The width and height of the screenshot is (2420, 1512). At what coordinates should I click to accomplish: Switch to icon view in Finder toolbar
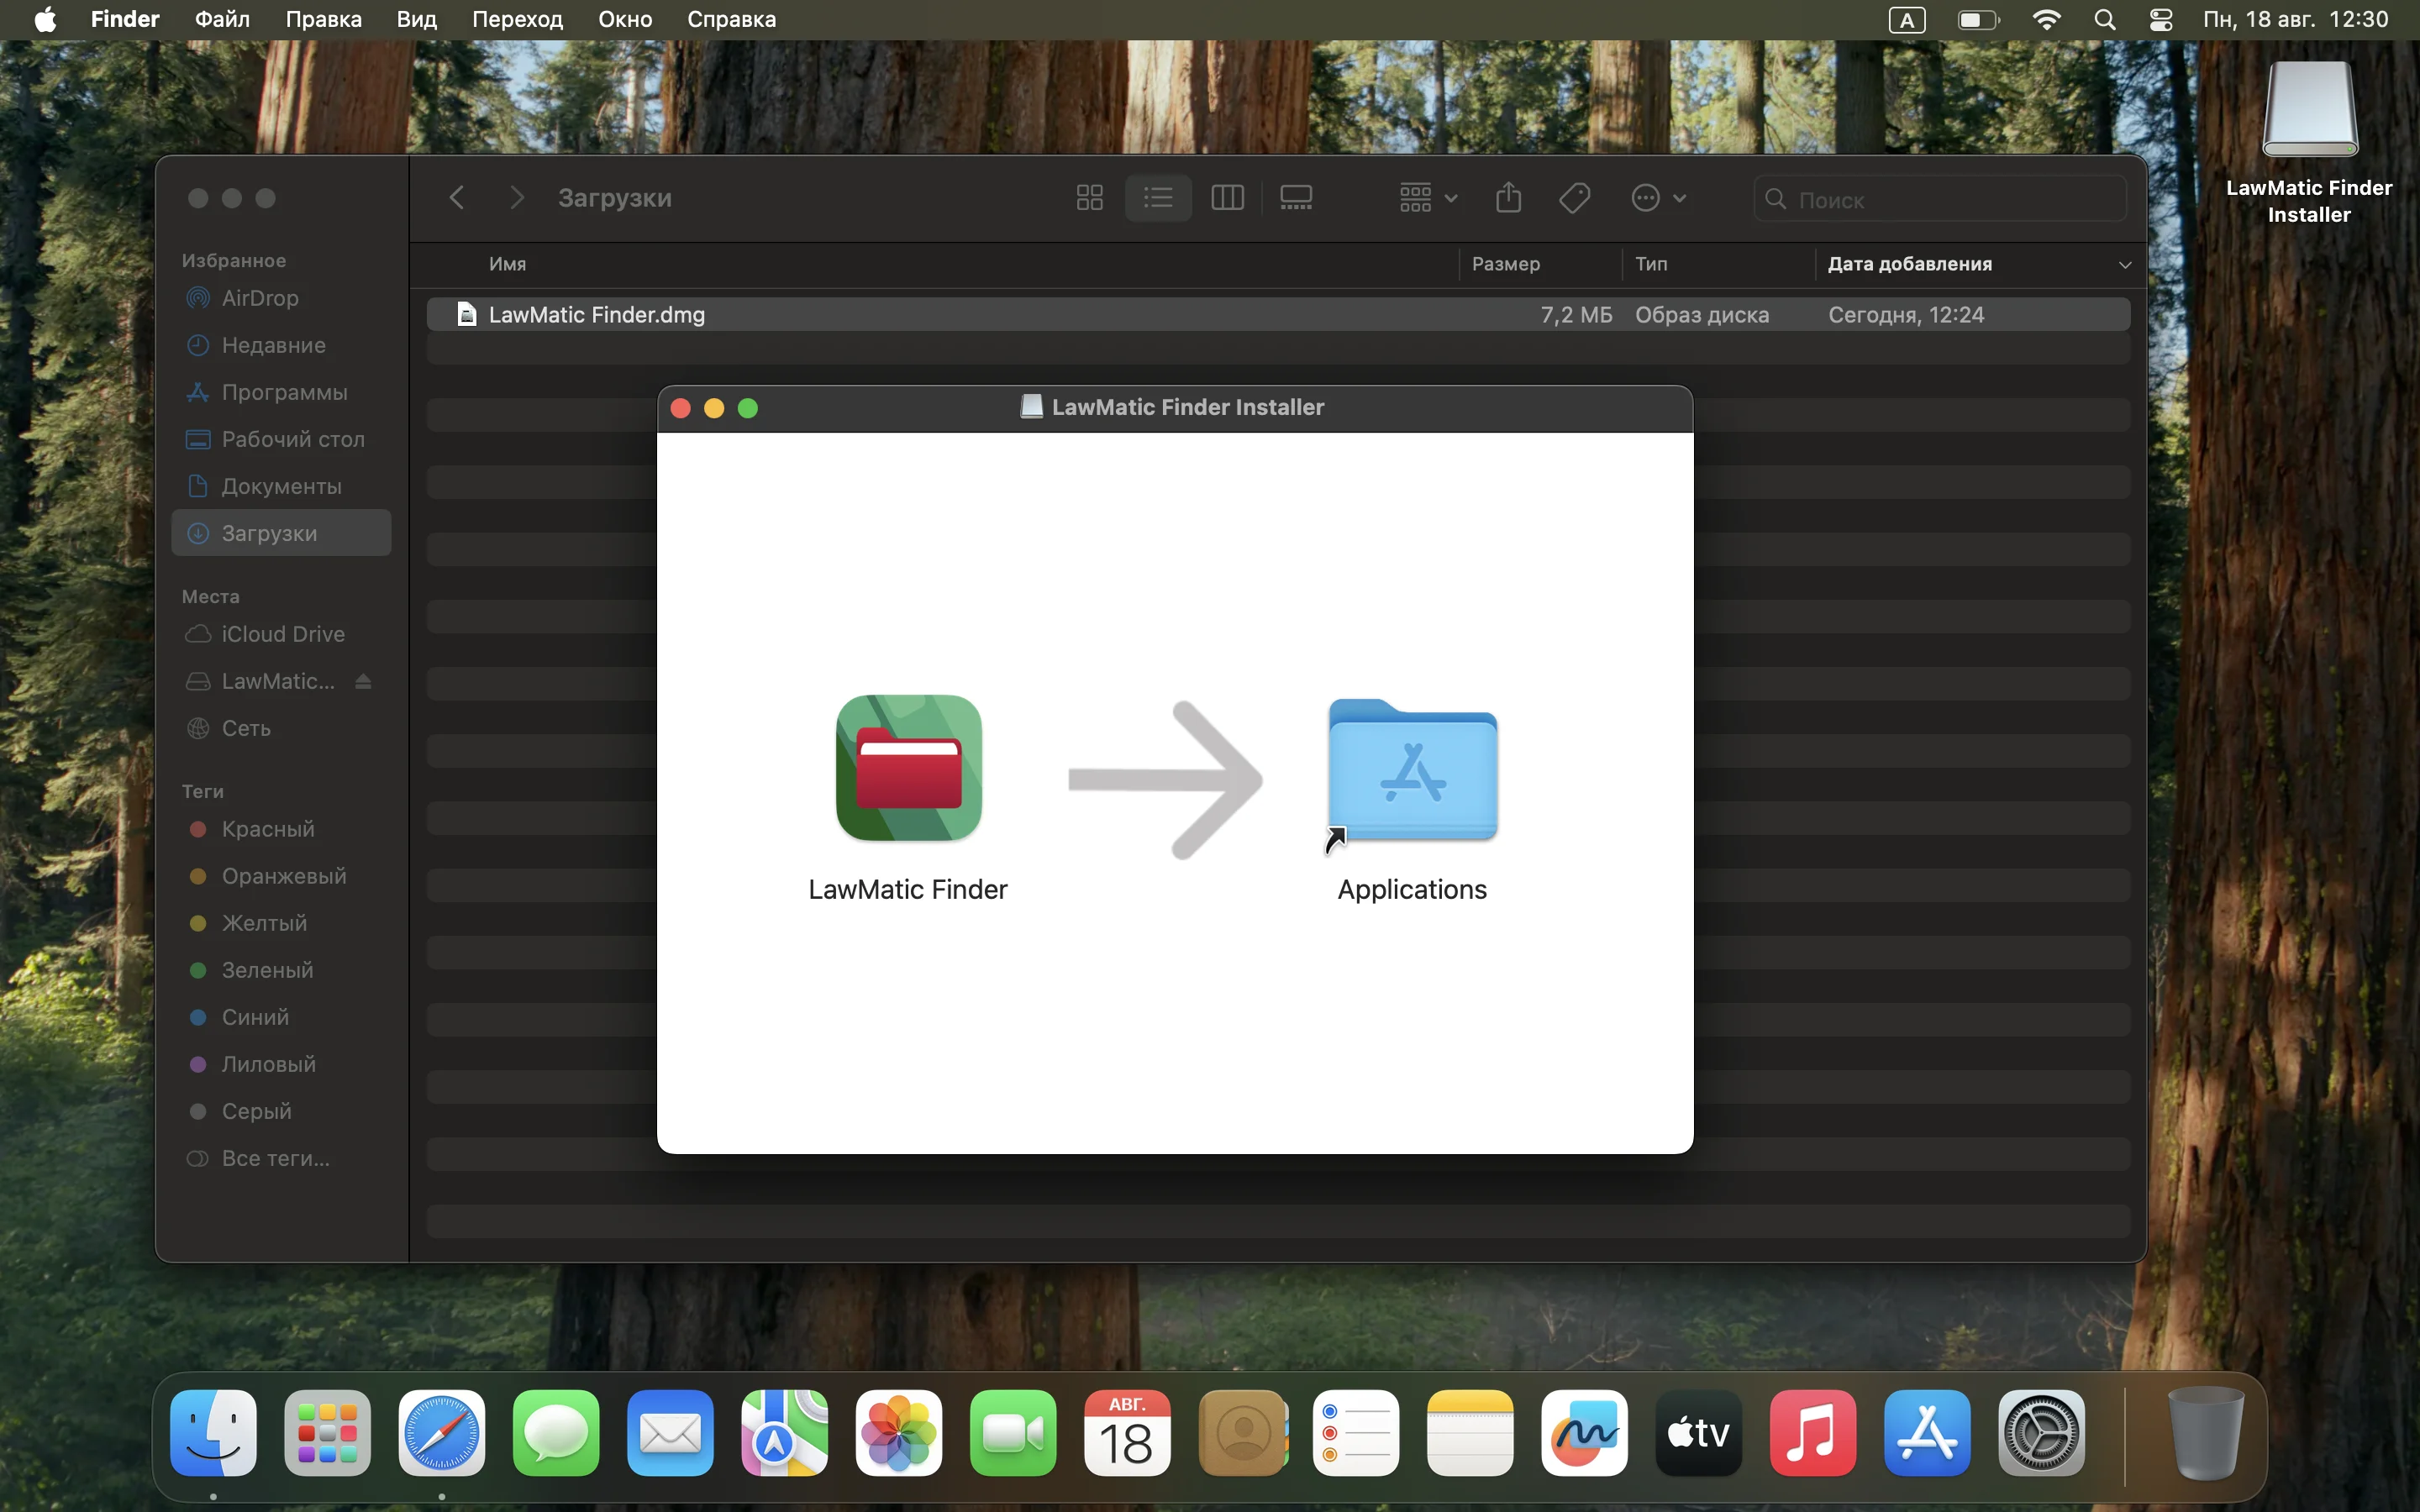pyautogui.click(x=1089, y=198)
